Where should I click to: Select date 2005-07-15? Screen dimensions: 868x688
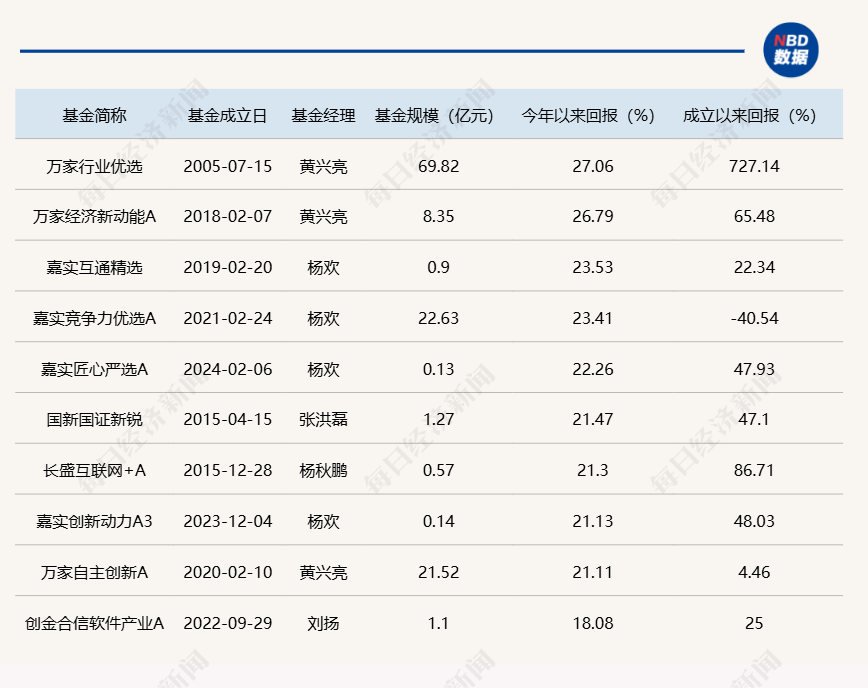228,166
